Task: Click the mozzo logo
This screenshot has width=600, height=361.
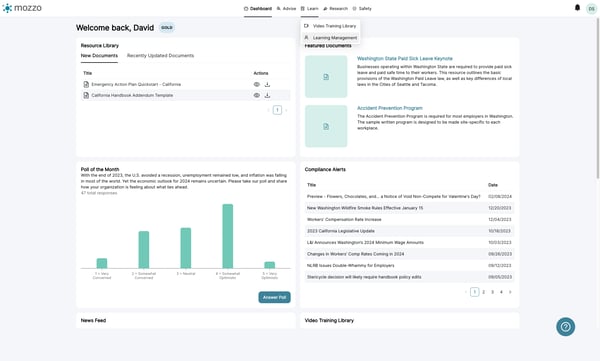Action: [x=22, y=8]
